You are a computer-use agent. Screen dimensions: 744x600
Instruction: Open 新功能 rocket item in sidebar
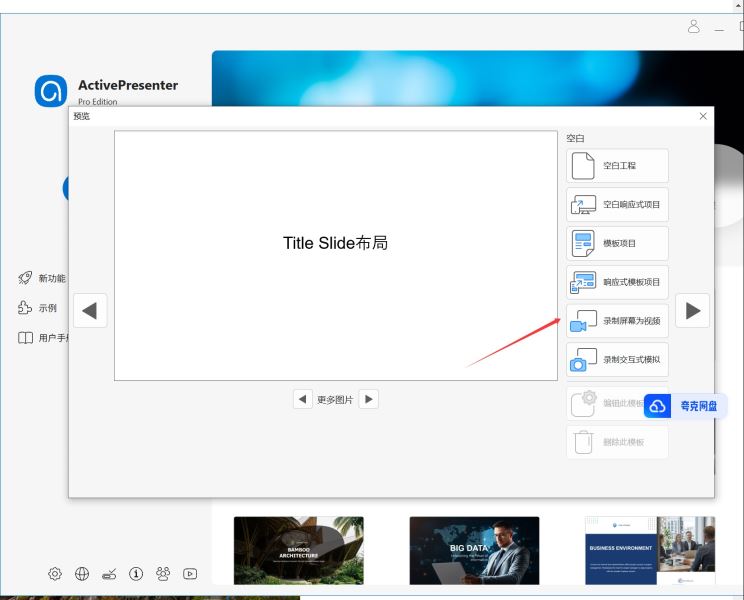tap(42, 278)
